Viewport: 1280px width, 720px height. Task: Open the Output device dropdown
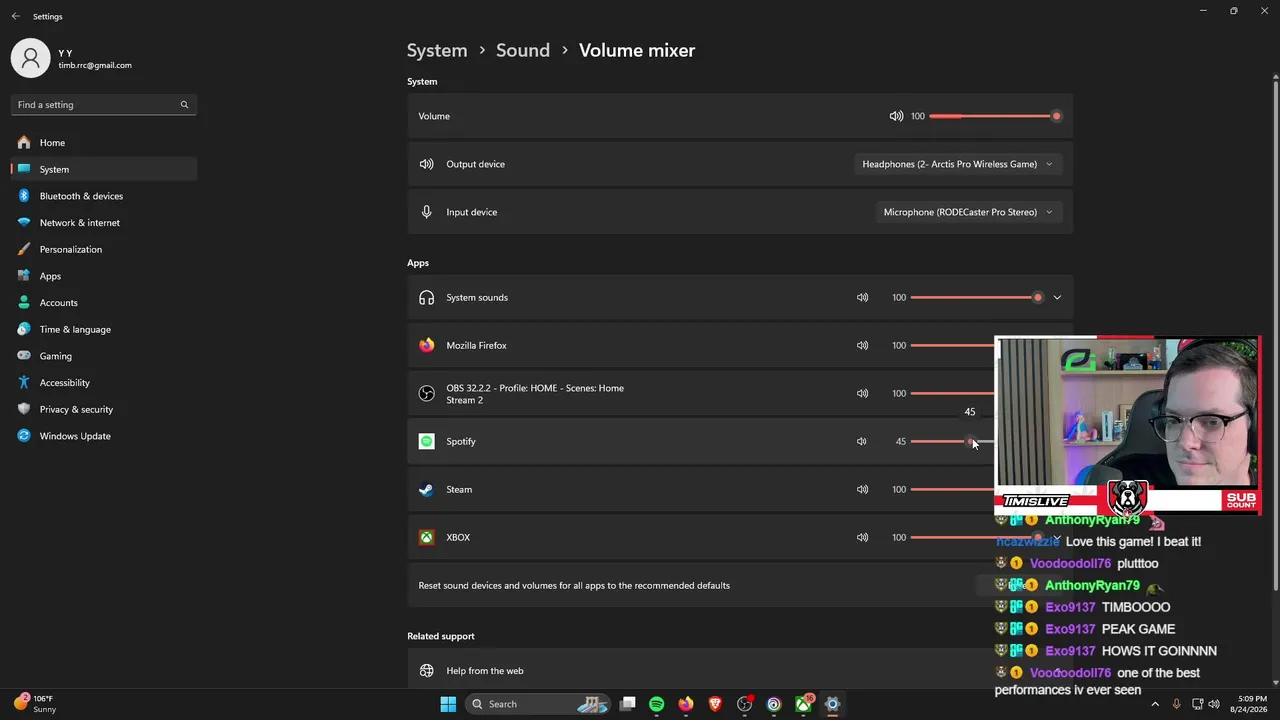pos(958,164)
